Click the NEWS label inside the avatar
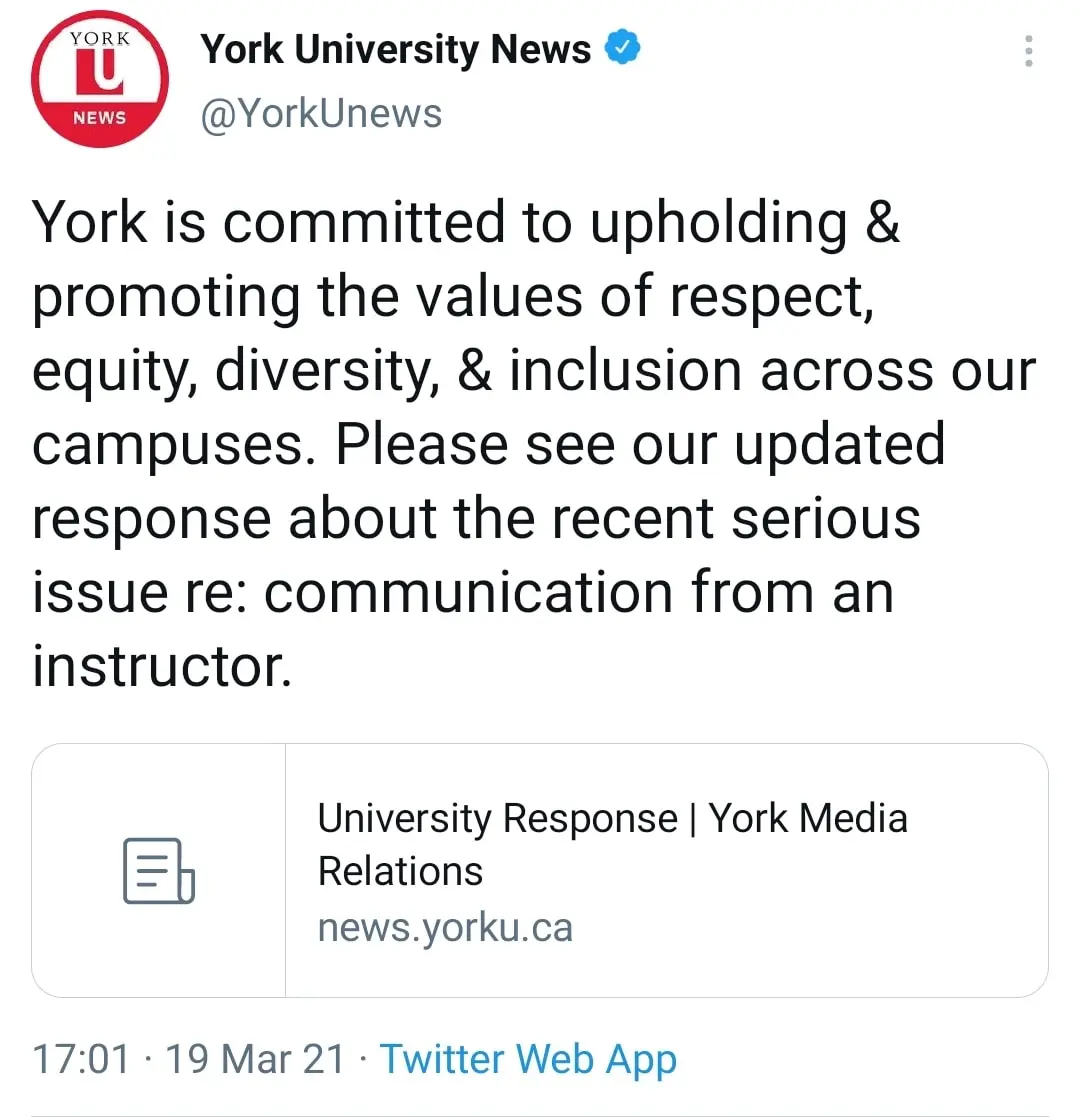The width and height of the screenshot is (1080, 1117). (100, 118)
